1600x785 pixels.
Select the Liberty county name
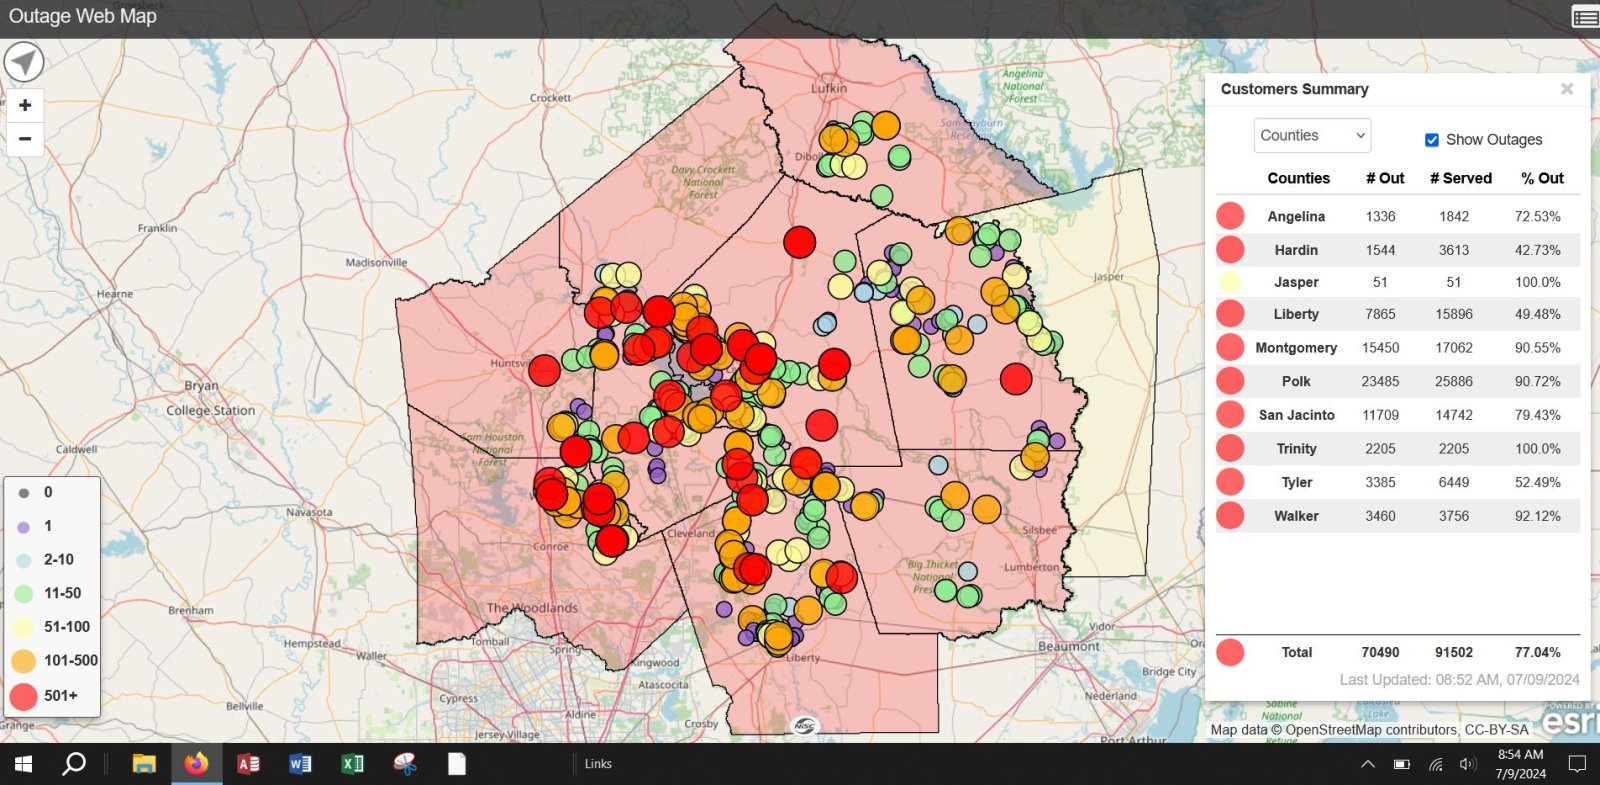pyautogui.click(x=1296, y=314)
